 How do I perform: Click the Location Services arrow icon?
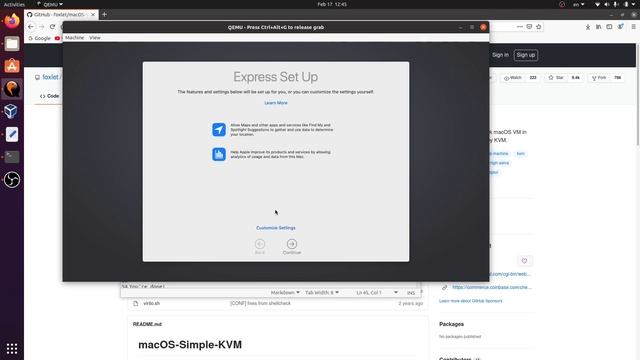click(219, 129)
